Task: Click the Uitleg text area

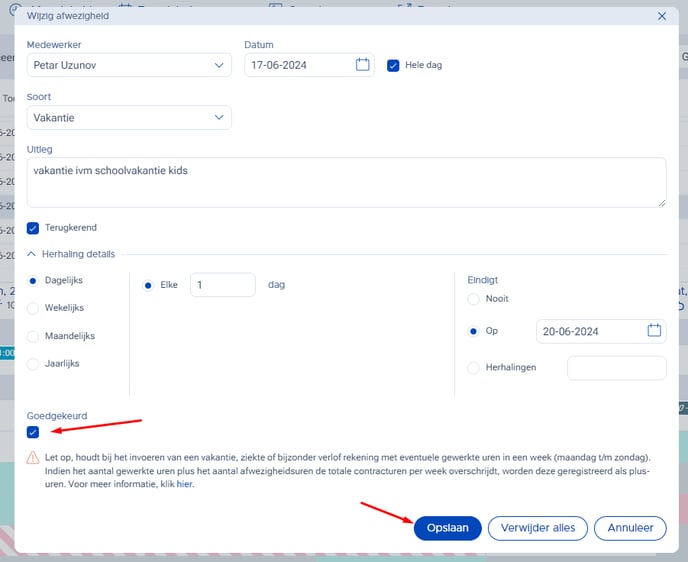Action: (346, 183)
